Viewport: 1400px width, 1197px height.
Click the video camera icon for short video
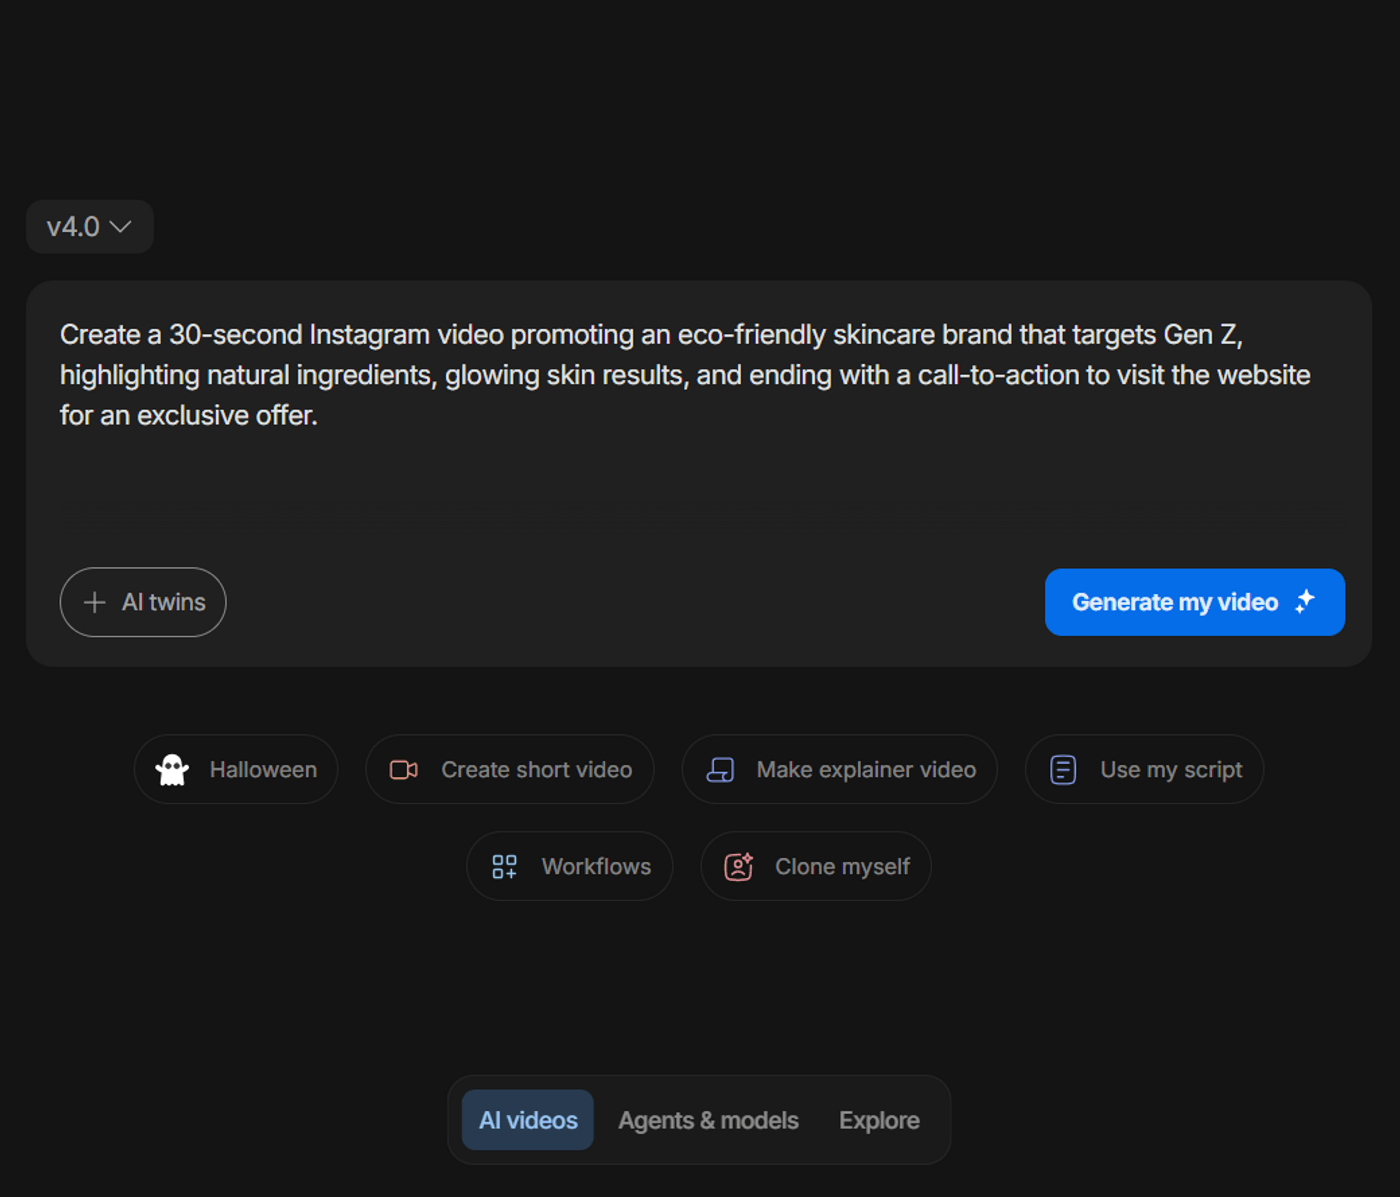pyautogui.click(x=404, y=770)
